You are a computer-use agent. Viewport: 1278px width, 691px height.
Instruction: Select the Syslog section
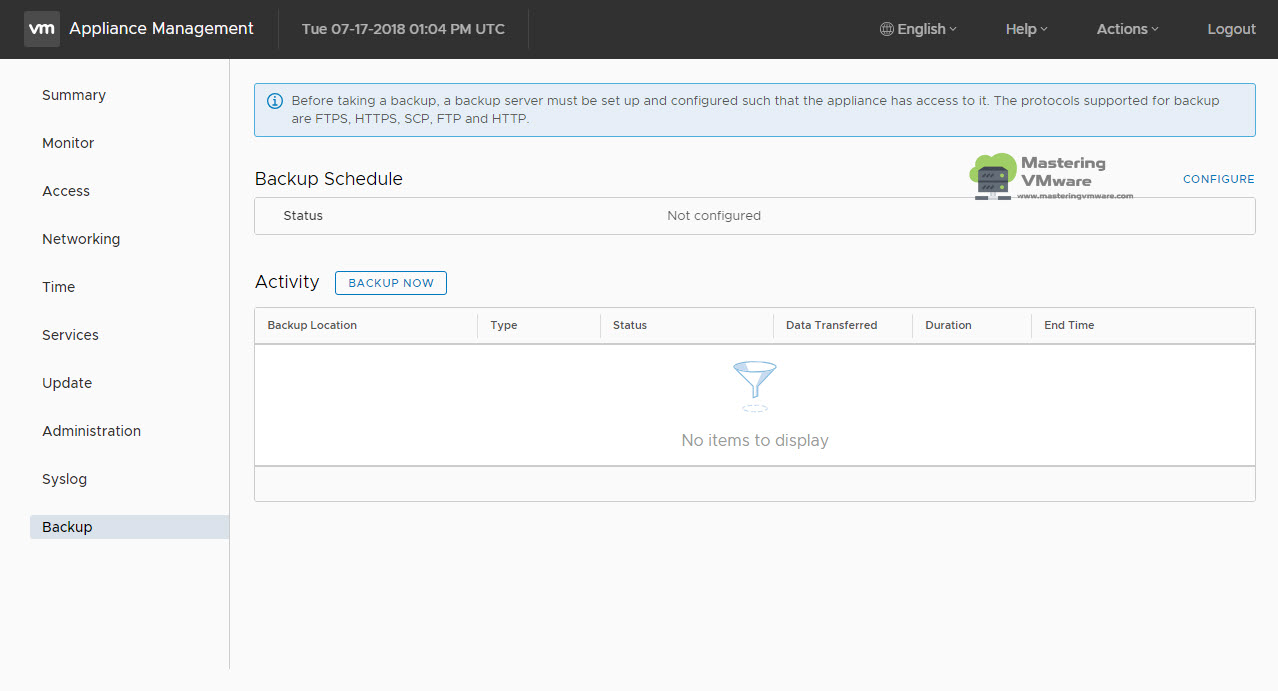[x=64, y=479]
